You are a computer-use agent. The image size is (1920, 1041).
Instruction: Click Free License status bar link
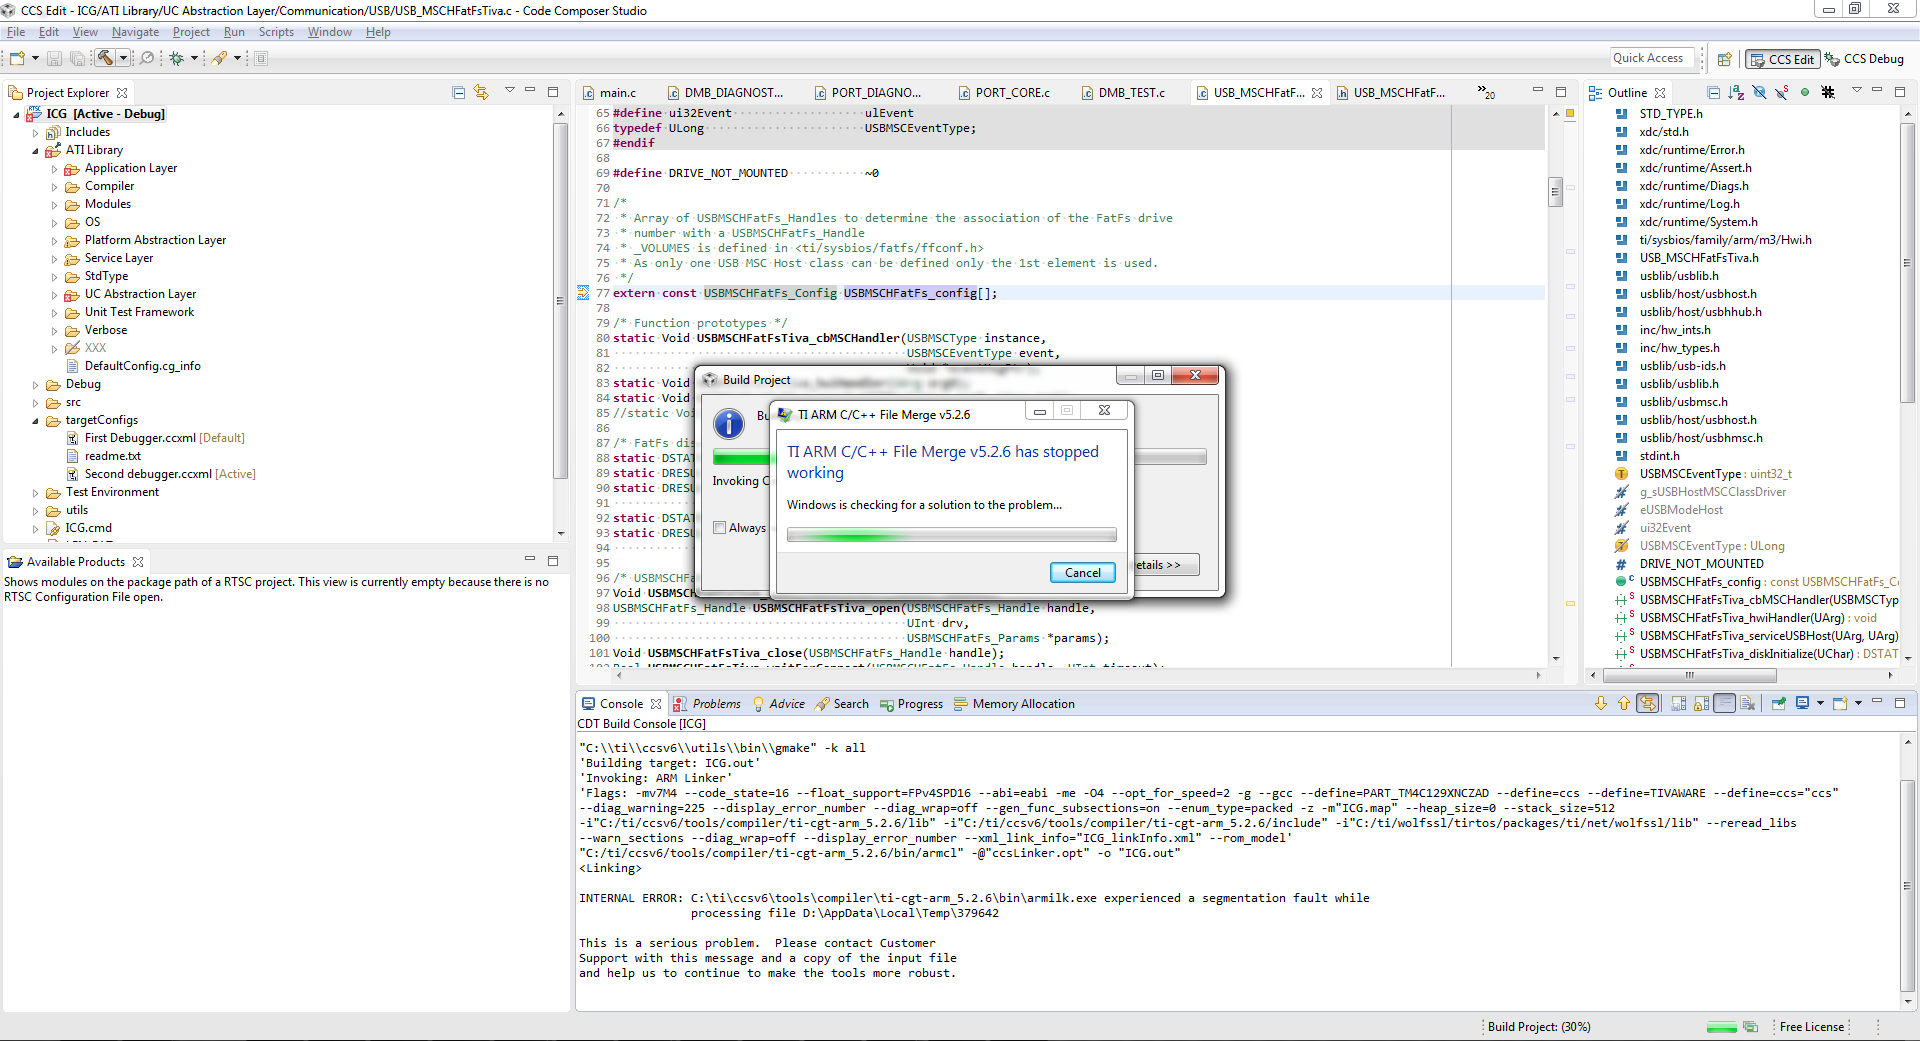(x=1811, y=1027)
